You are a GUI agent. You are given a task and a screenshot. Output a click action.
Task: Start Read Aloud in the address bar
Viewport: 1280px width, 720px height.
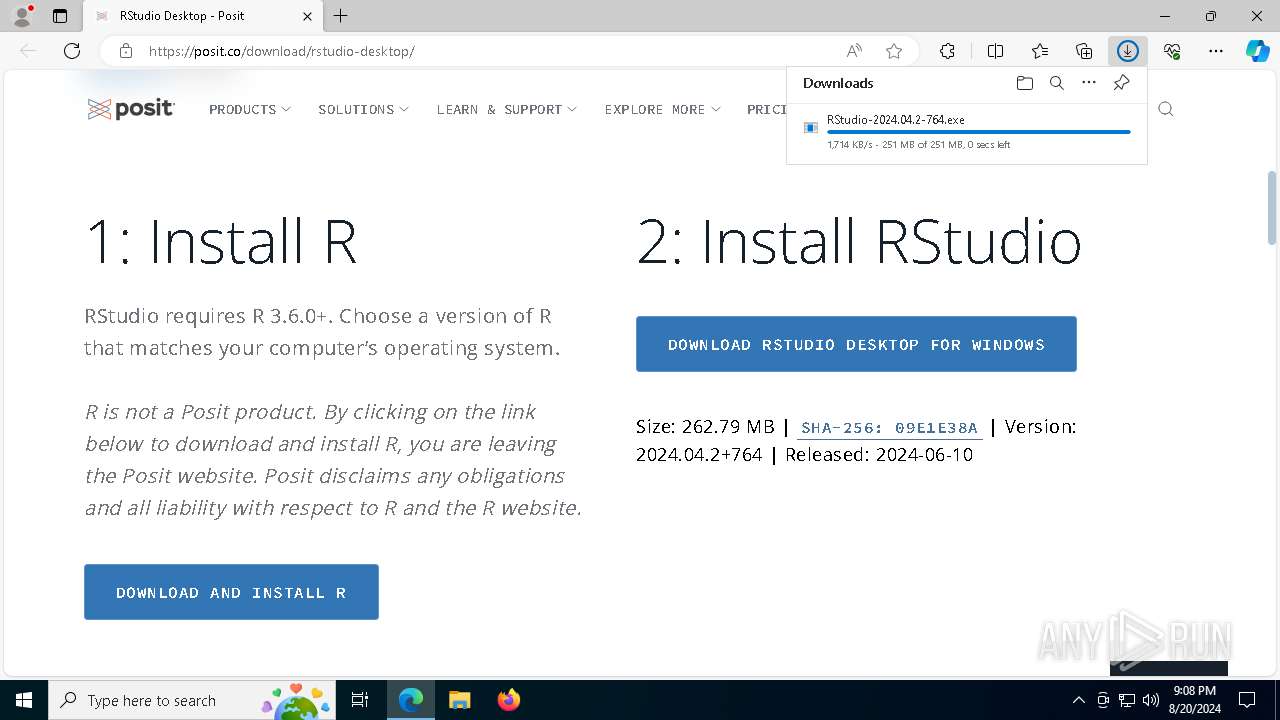coord(854,51)
